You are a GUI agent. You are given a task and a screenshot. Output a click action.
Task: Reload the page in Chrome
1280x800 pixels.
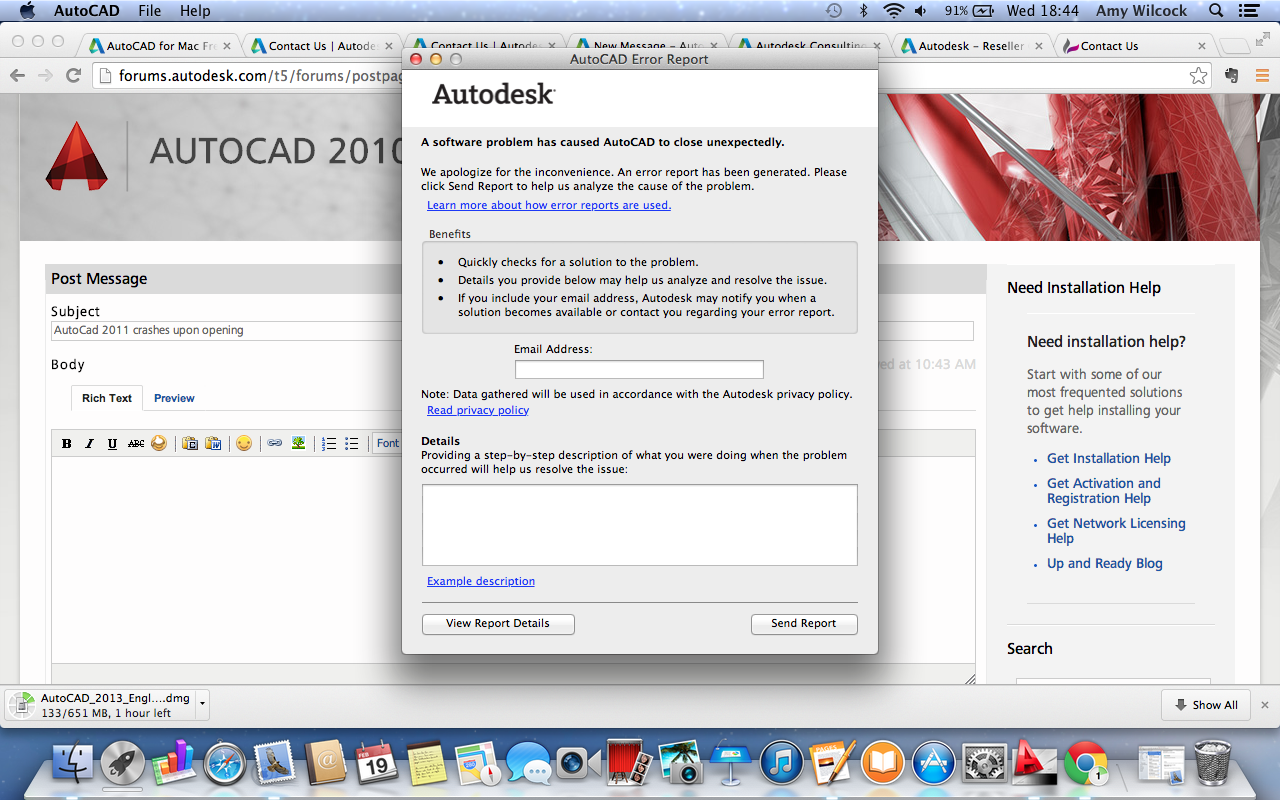point(73,76)
